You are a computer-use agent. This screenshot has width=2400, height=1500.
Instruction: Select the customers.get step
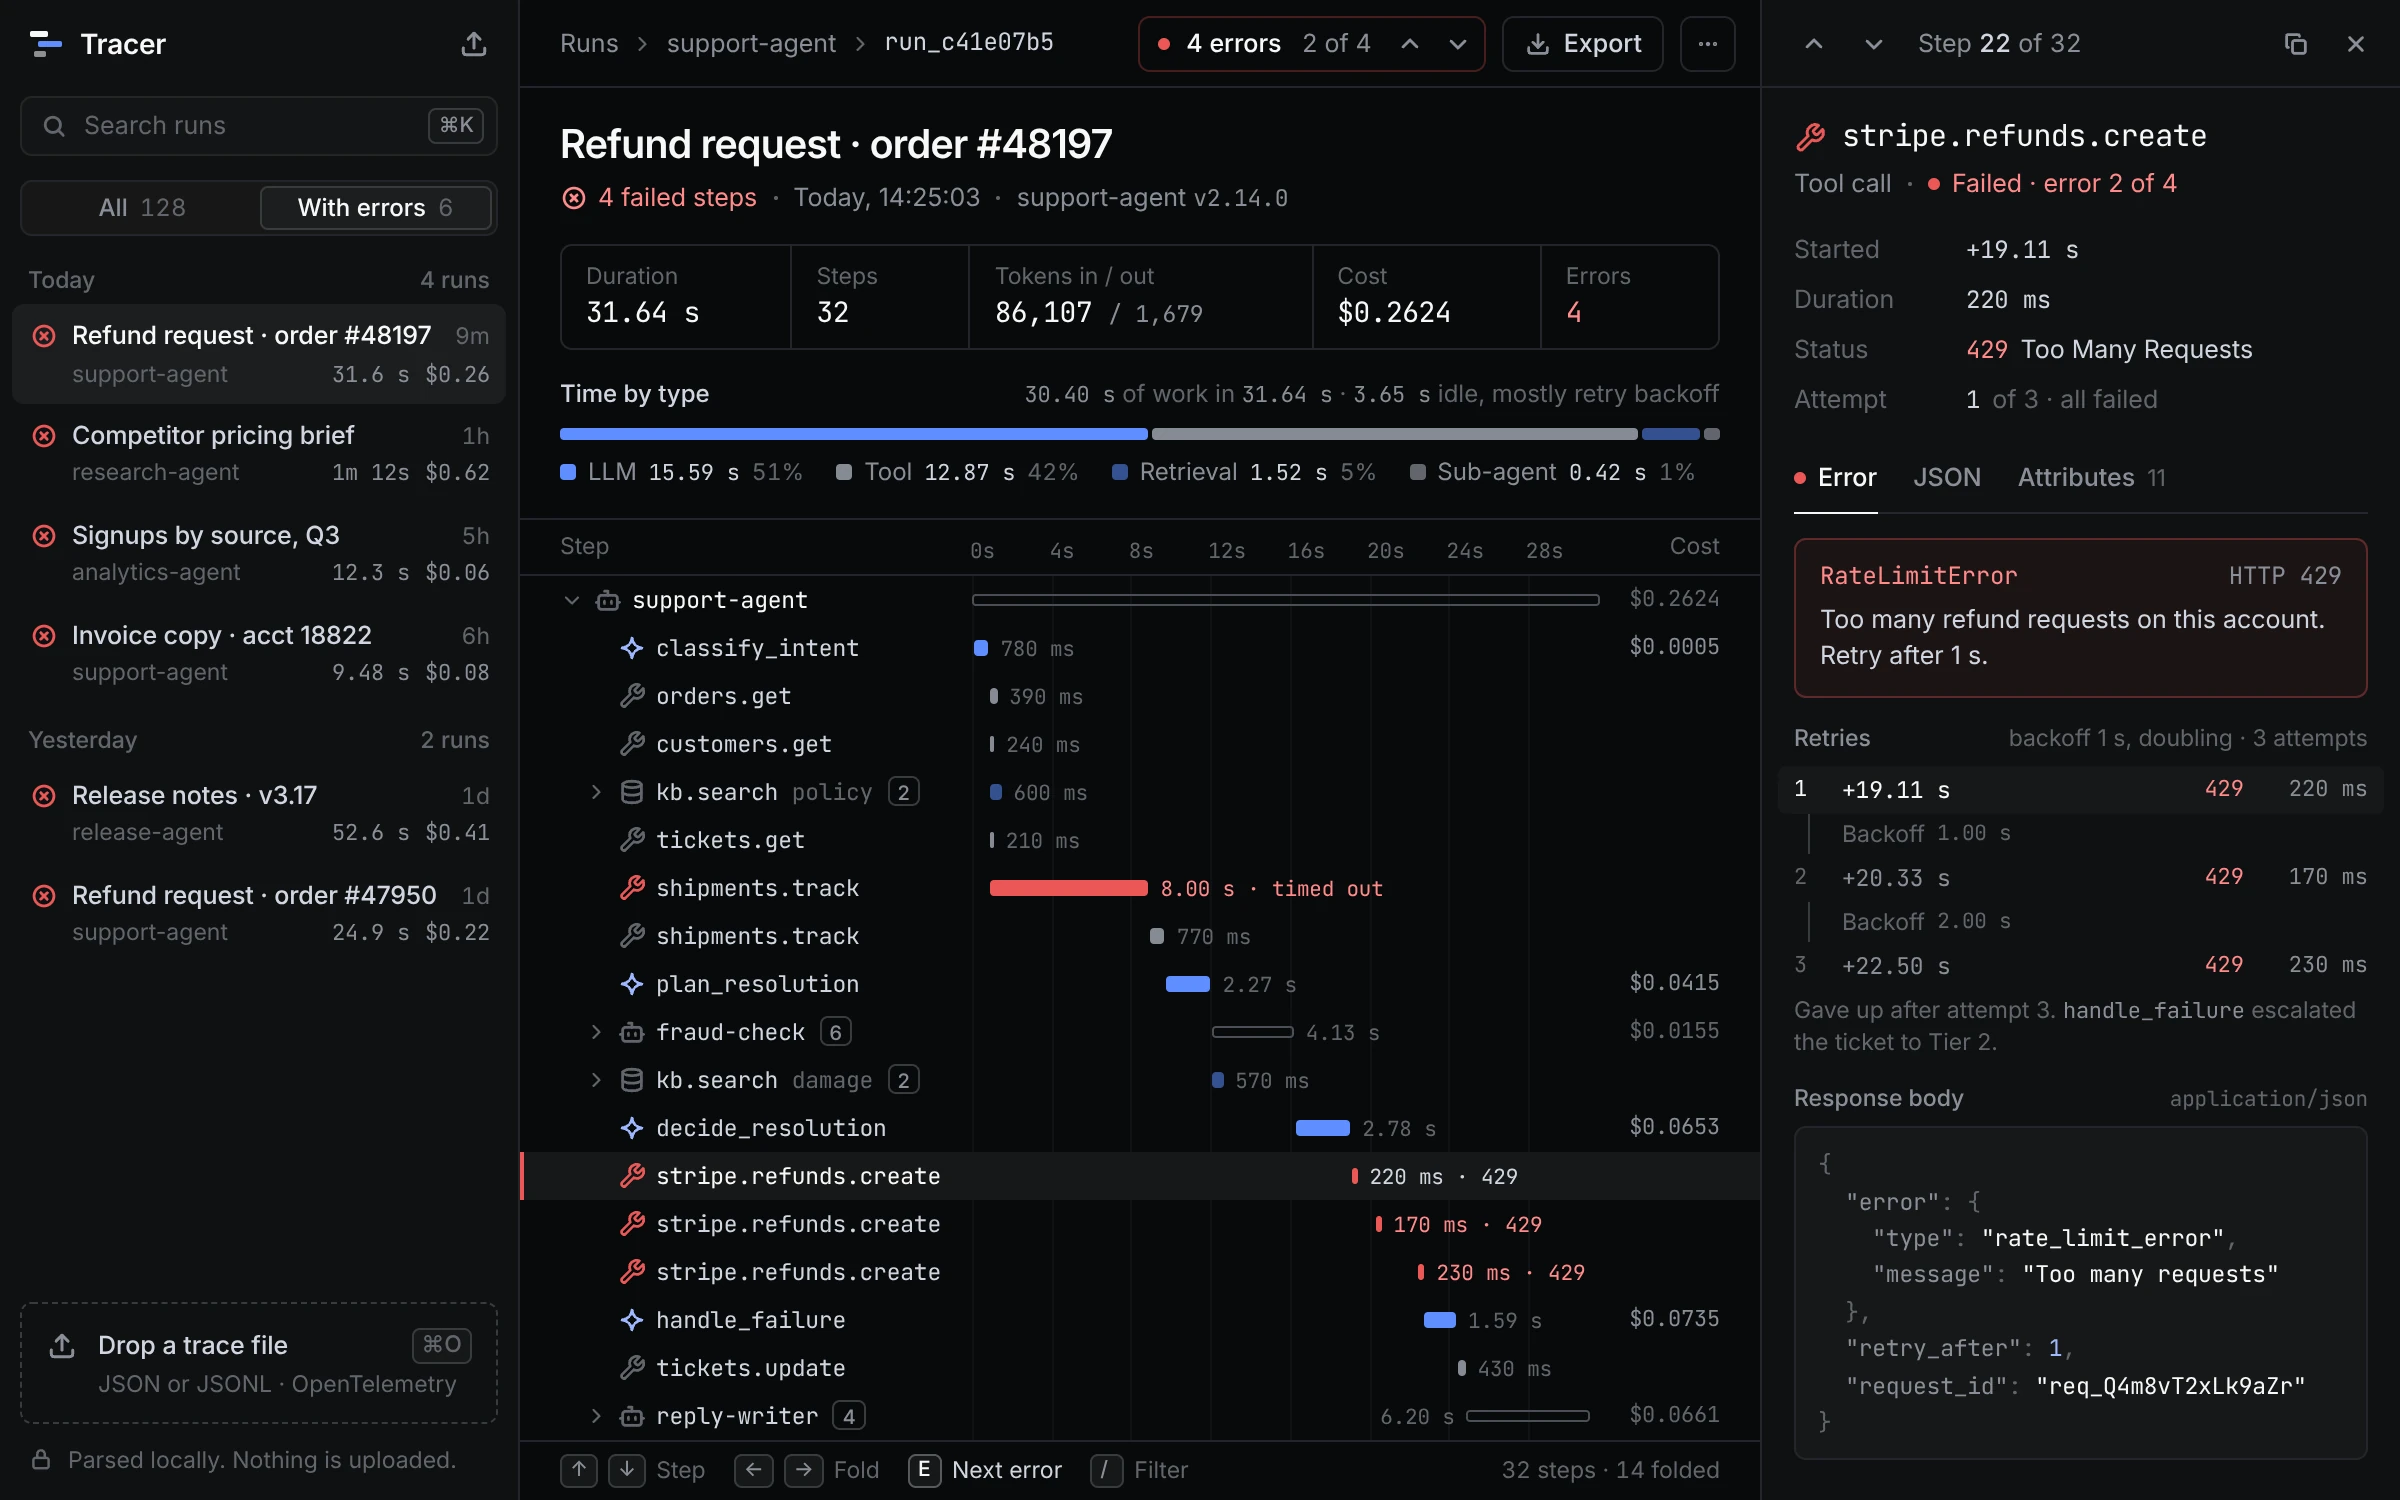(x=1140, y=744)
